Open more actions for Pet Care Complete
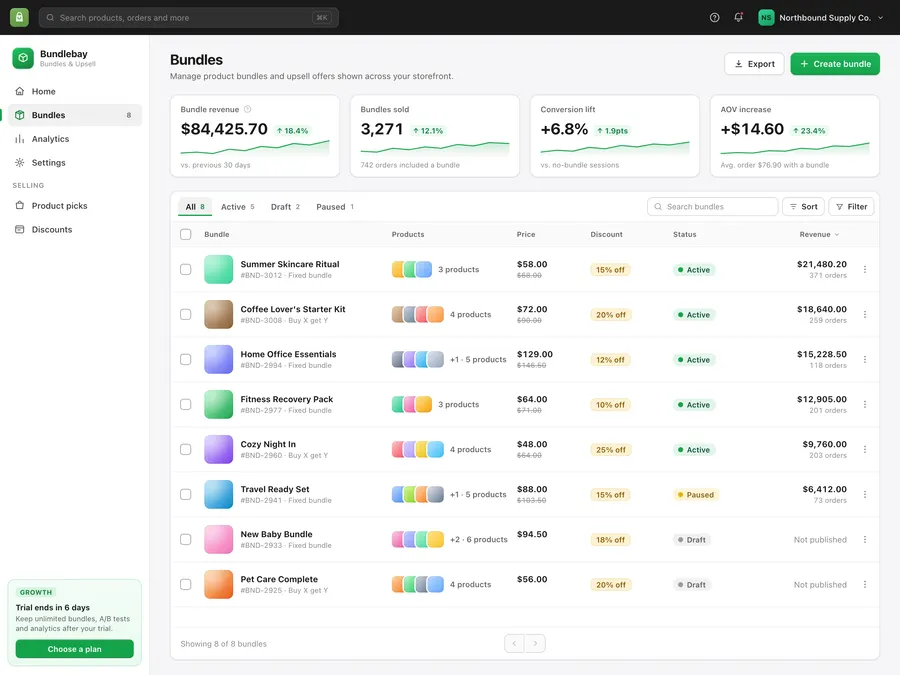Viewport: 900px width, 675px height. [865, 584]
